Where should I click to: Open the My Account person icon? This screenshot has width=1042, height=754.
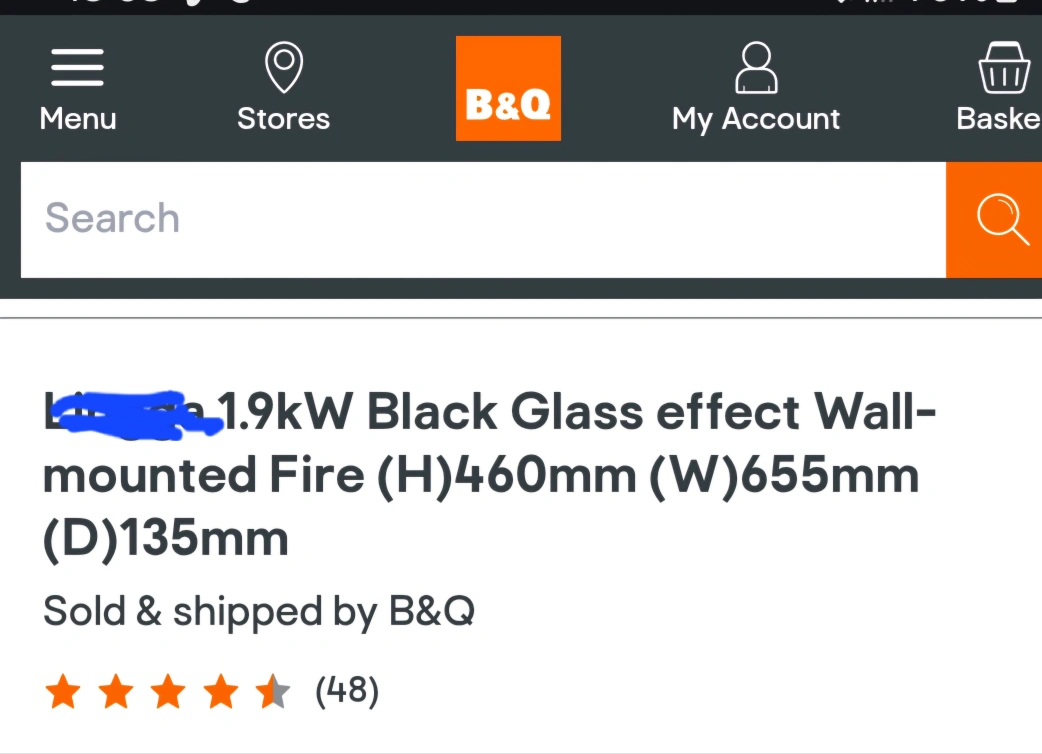pyautogui.click(x=756, y=67)
